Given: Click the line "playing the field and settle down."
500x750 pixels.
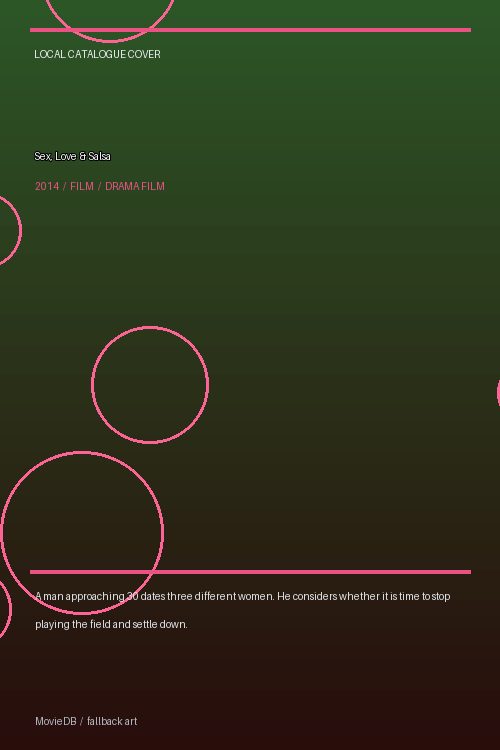Looking at the screenshot, I should tap(111, 624).
